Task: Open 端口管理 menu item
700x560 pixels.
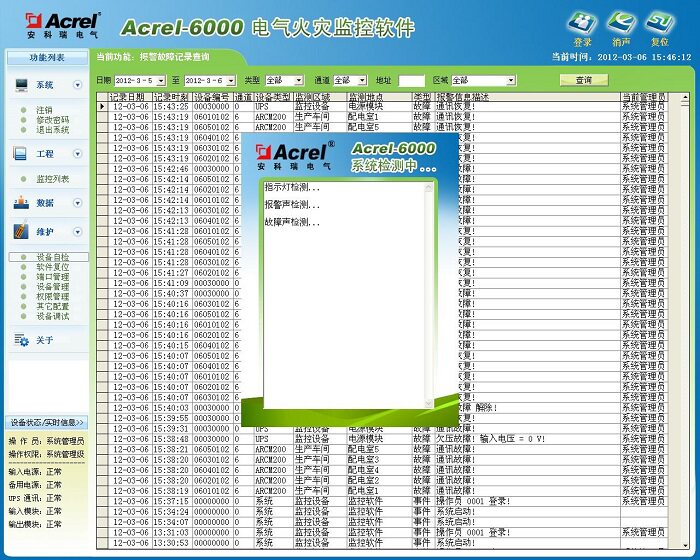Action: coord(53,277)
